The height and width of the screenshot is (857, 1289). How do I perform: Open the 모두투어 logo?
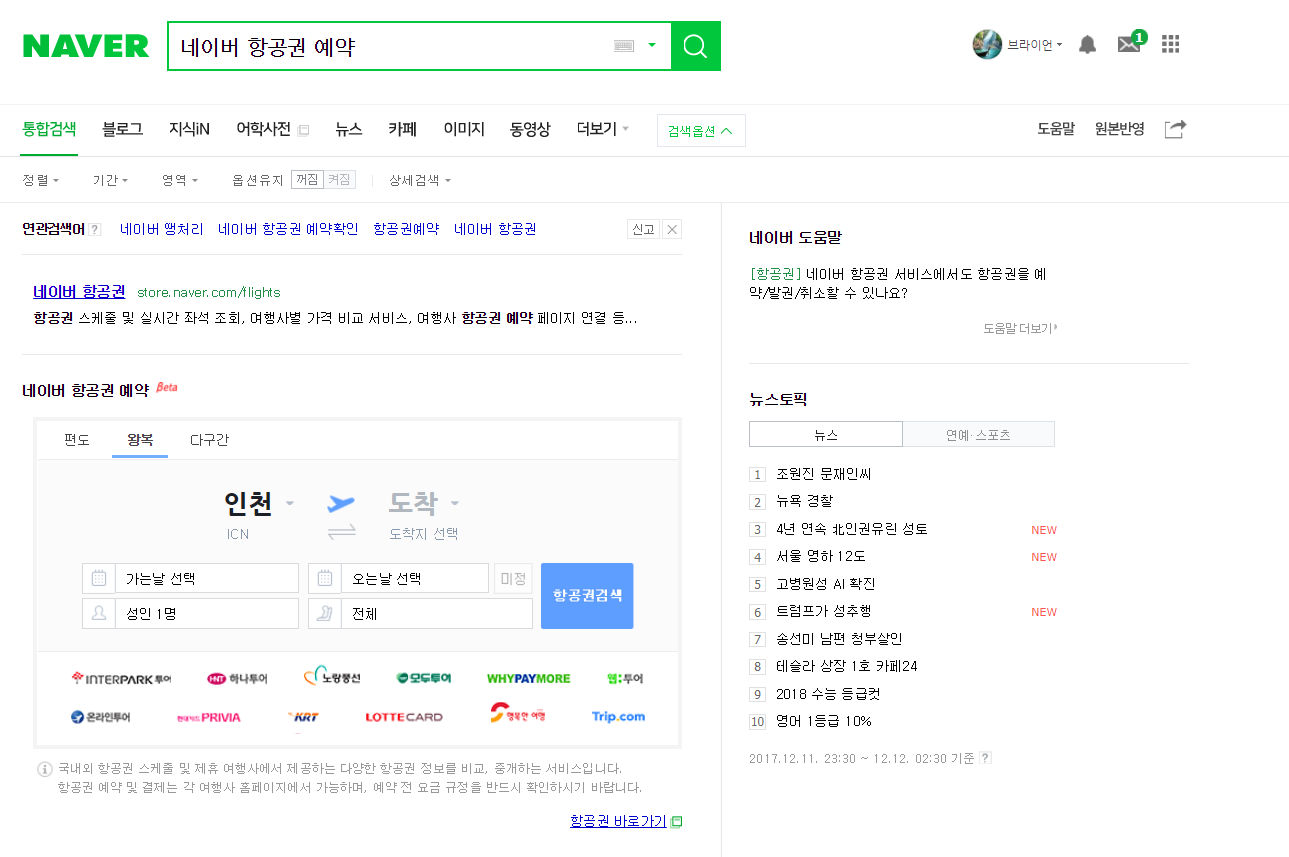point(423,678)
